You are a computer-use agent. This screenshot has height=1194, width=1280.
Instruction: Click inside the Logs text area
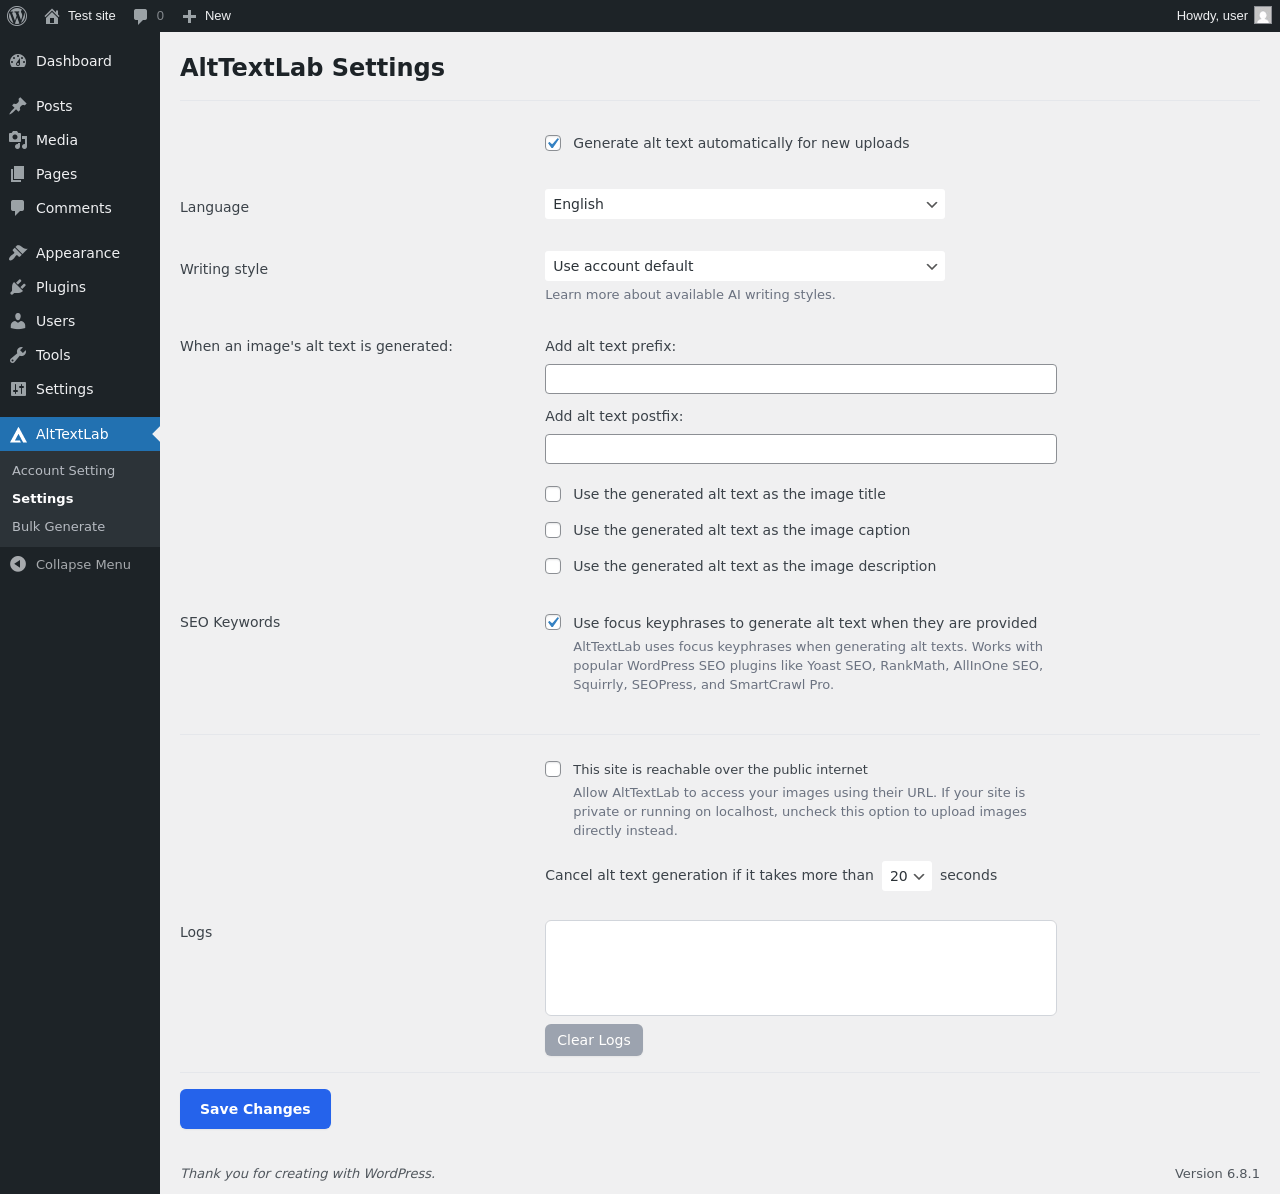(x=801, y=968)
